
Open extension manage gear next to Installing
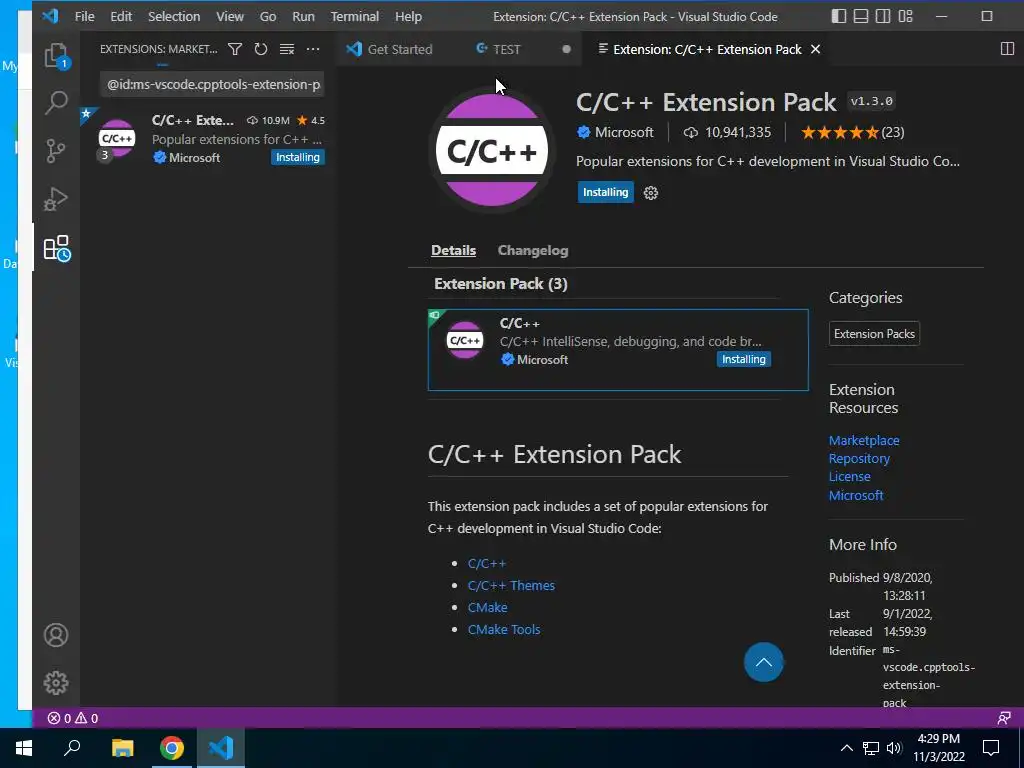650,193
